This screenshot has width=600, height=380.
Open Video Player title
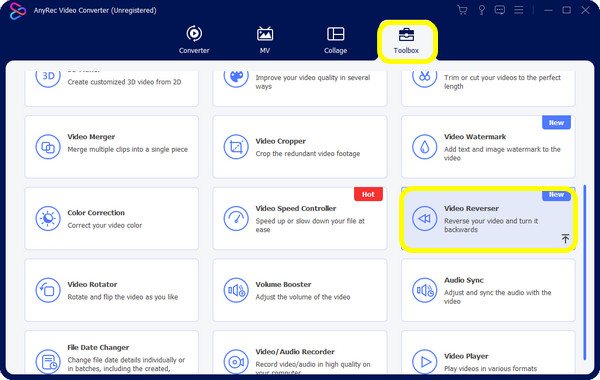pos(466,356)
